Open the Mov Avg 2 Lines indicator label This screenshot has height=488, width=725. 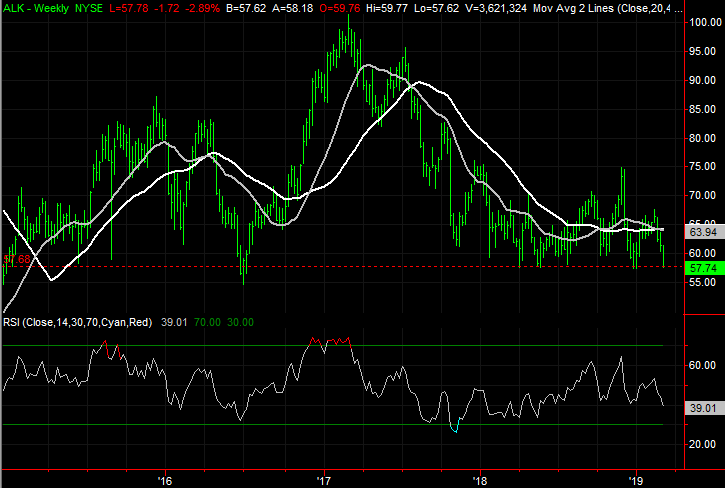click(x=608, y=8)
